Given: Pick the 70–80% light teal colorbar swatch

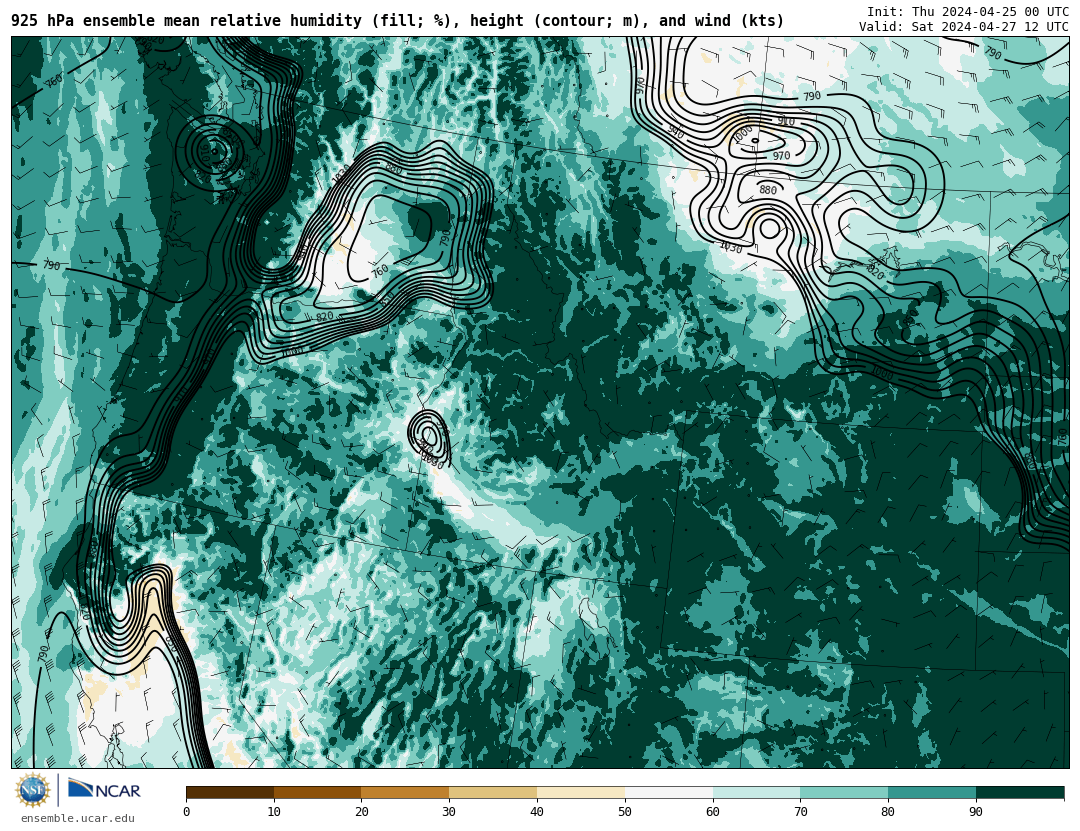Looking at the screenshot, I should (844, 792).
